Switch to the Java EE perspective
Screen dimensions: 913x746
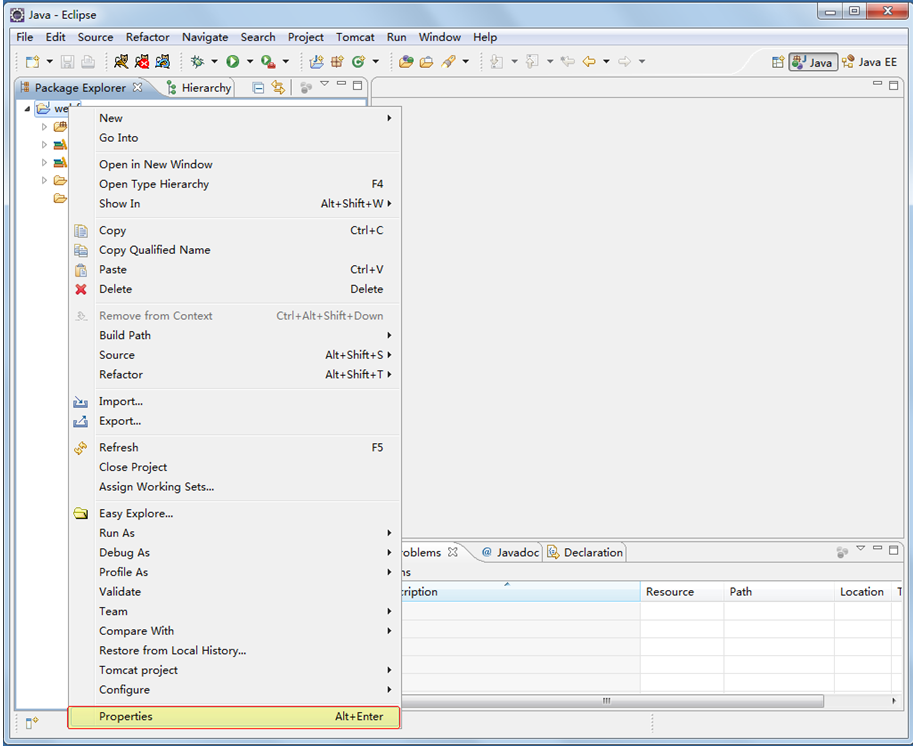tap(870, 62)
